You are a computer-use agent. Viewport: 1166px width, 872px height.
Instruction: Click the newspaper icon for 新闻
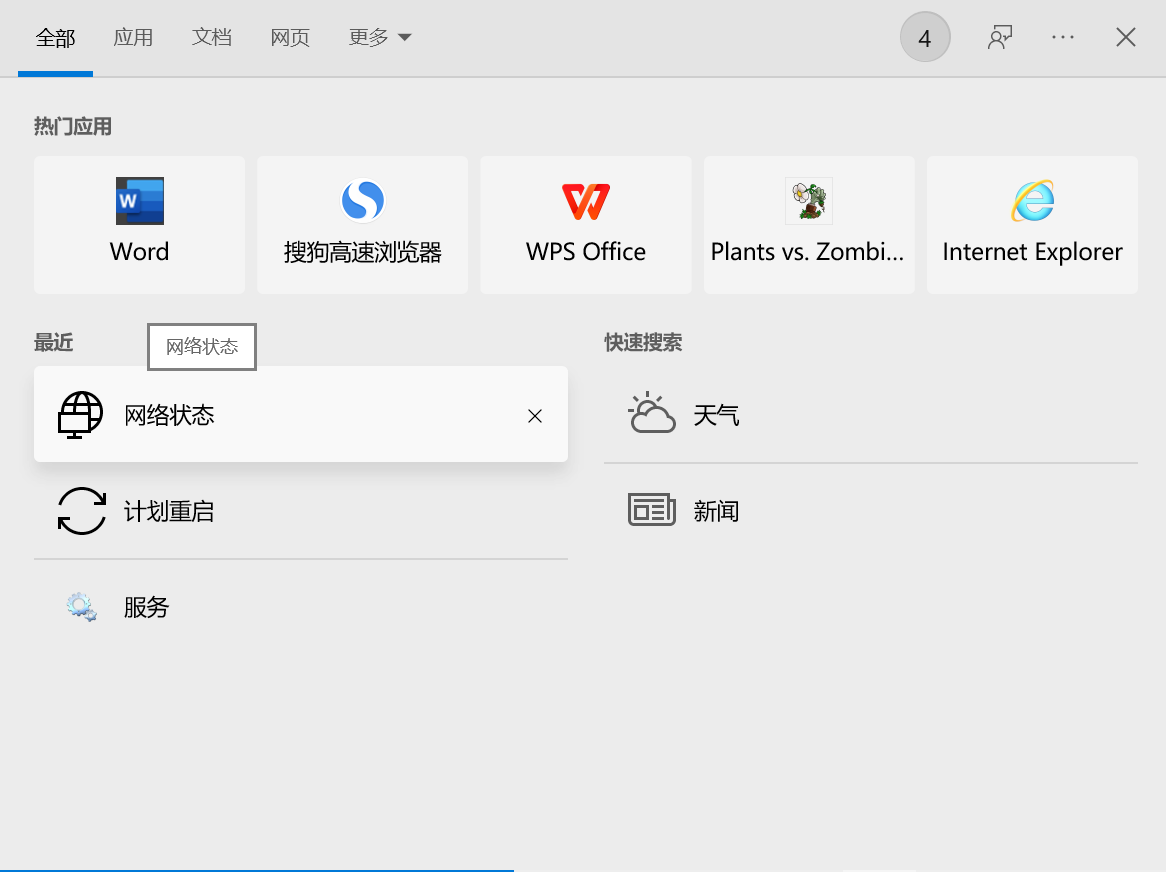point(651,510)
